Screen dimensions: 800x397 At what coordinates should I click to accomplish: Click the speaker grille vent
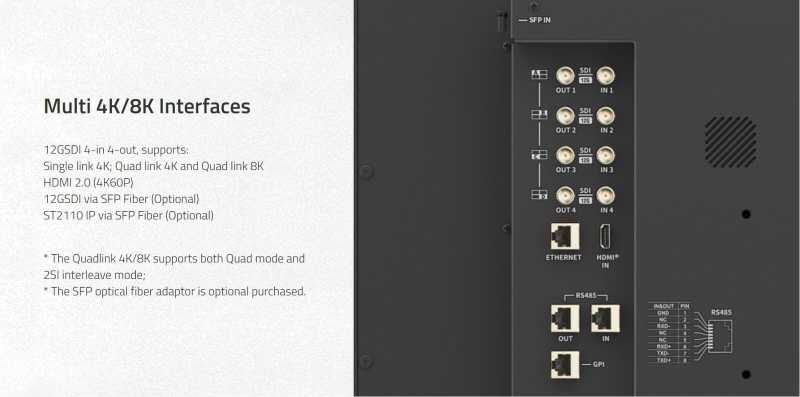[731, 141]
